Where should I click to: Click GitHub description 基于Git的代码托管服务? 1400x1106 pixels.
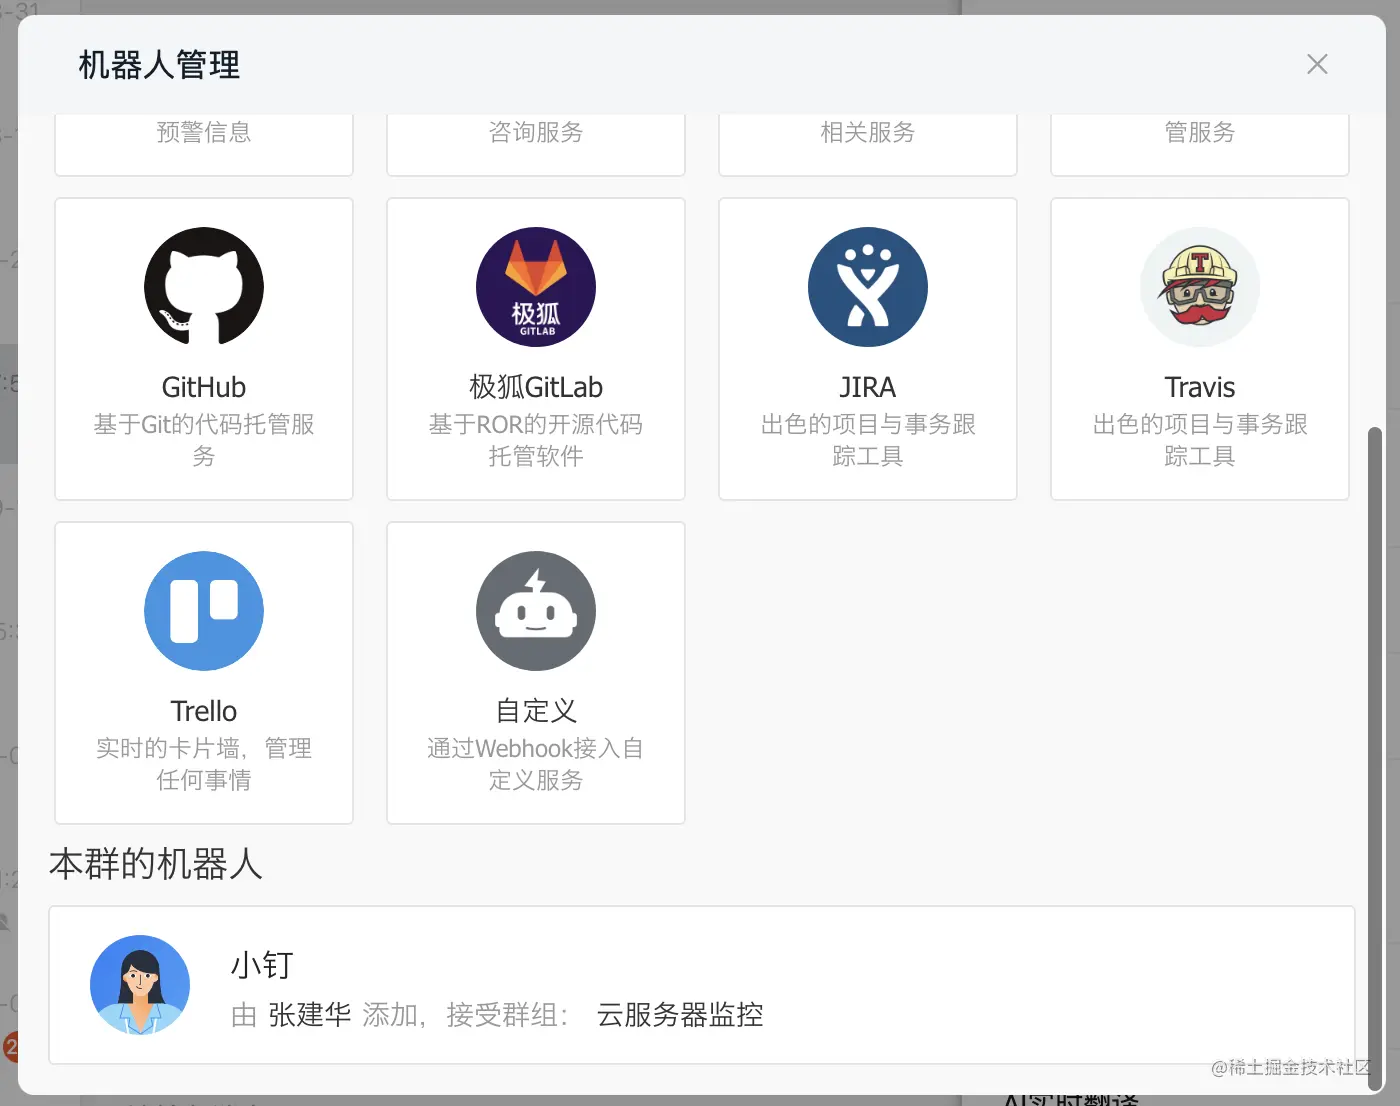tap(204, 440)
